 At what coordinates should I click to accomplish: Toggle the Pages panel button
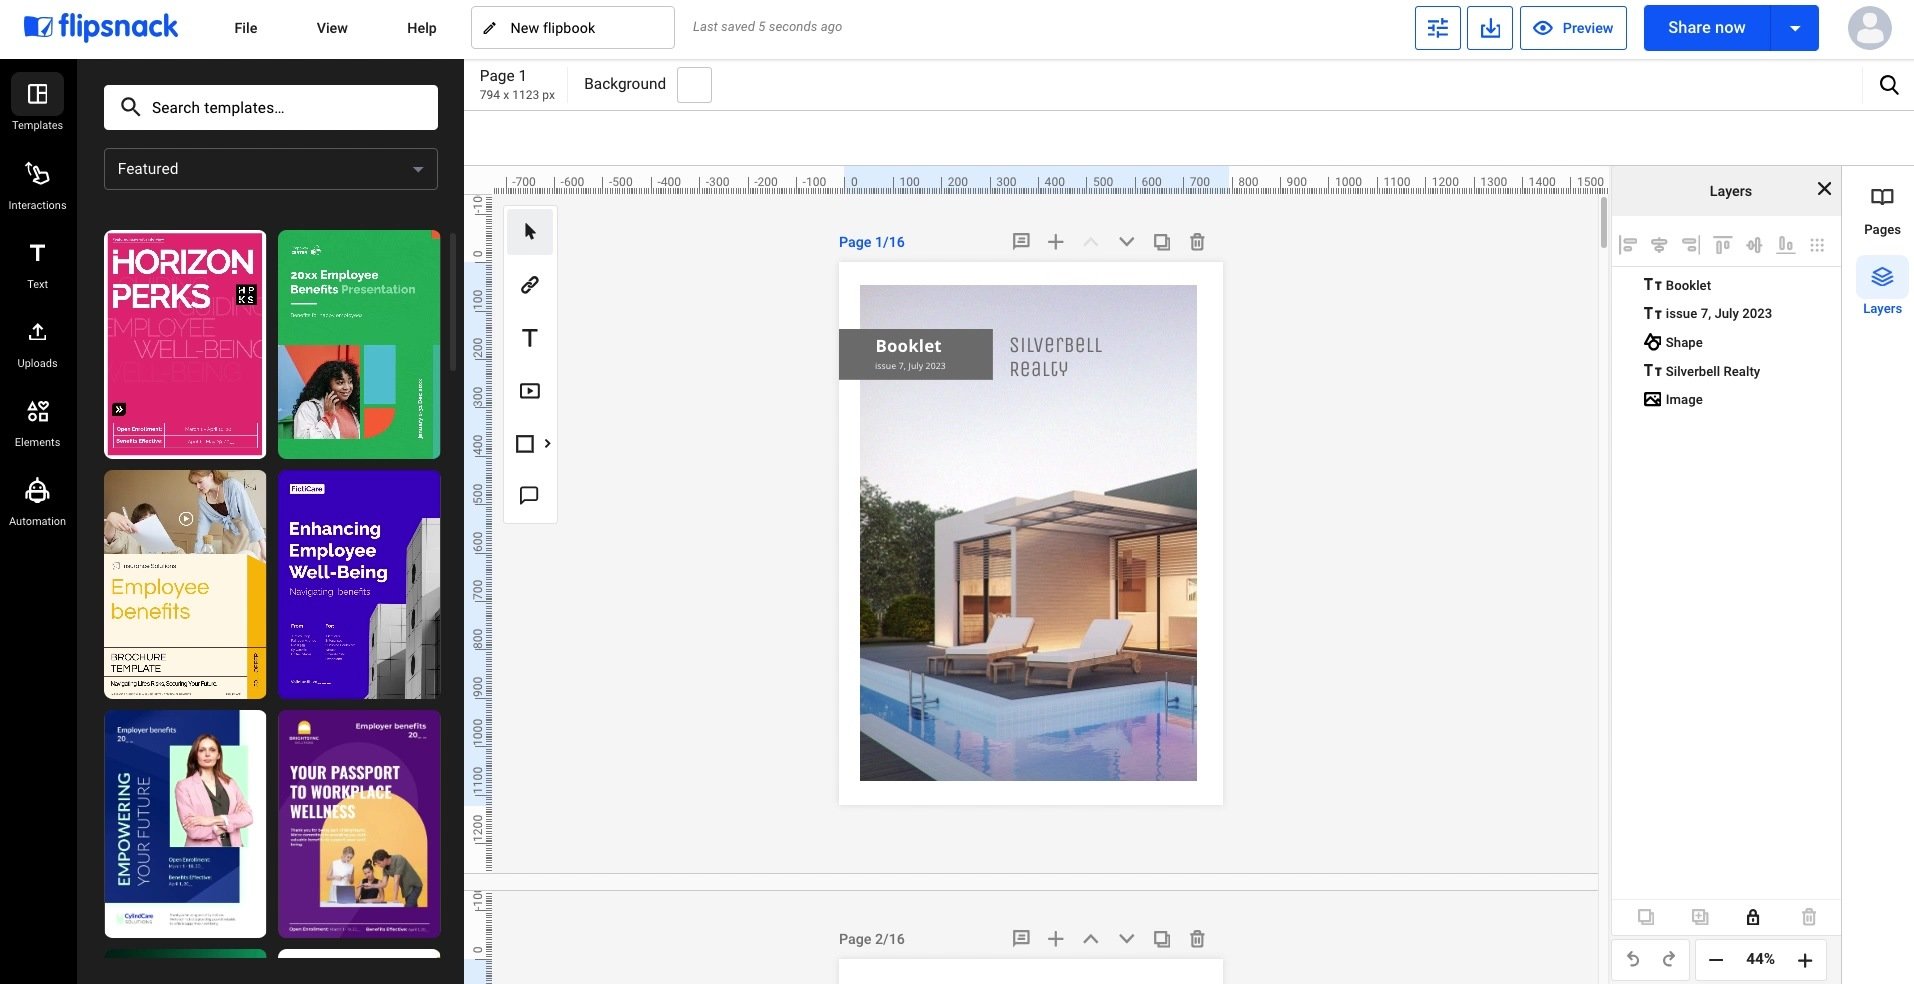(x=1881, y=208)
